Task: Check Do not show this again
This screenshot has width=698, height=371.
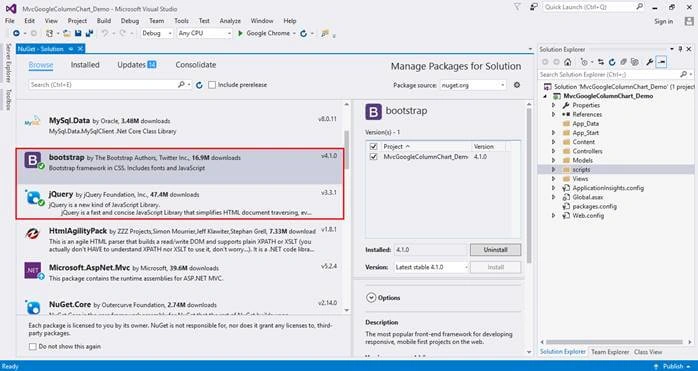Action: point(32,347)
